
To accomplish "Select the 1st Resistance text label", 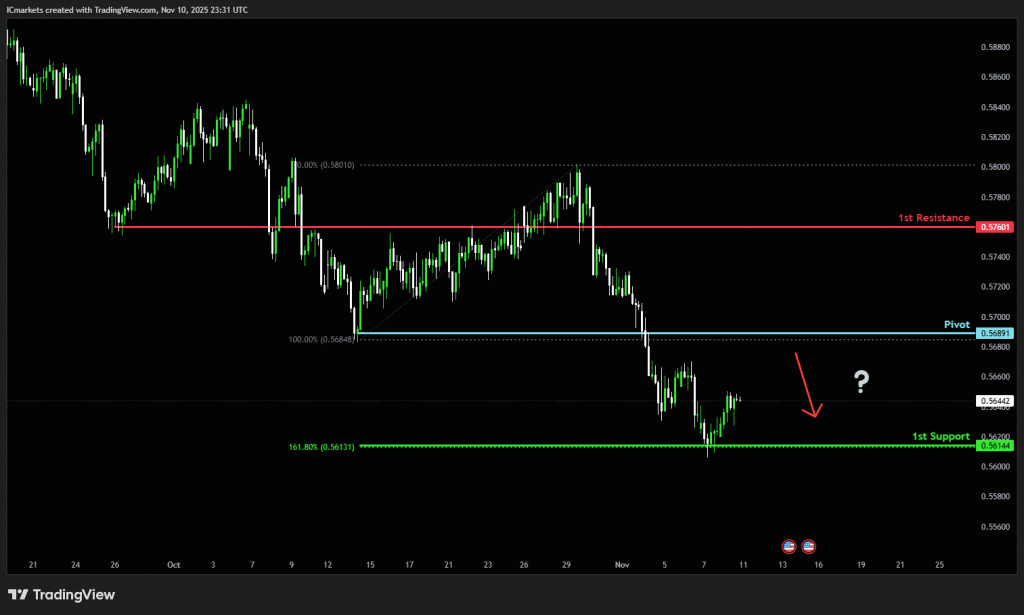I will 933,217.
